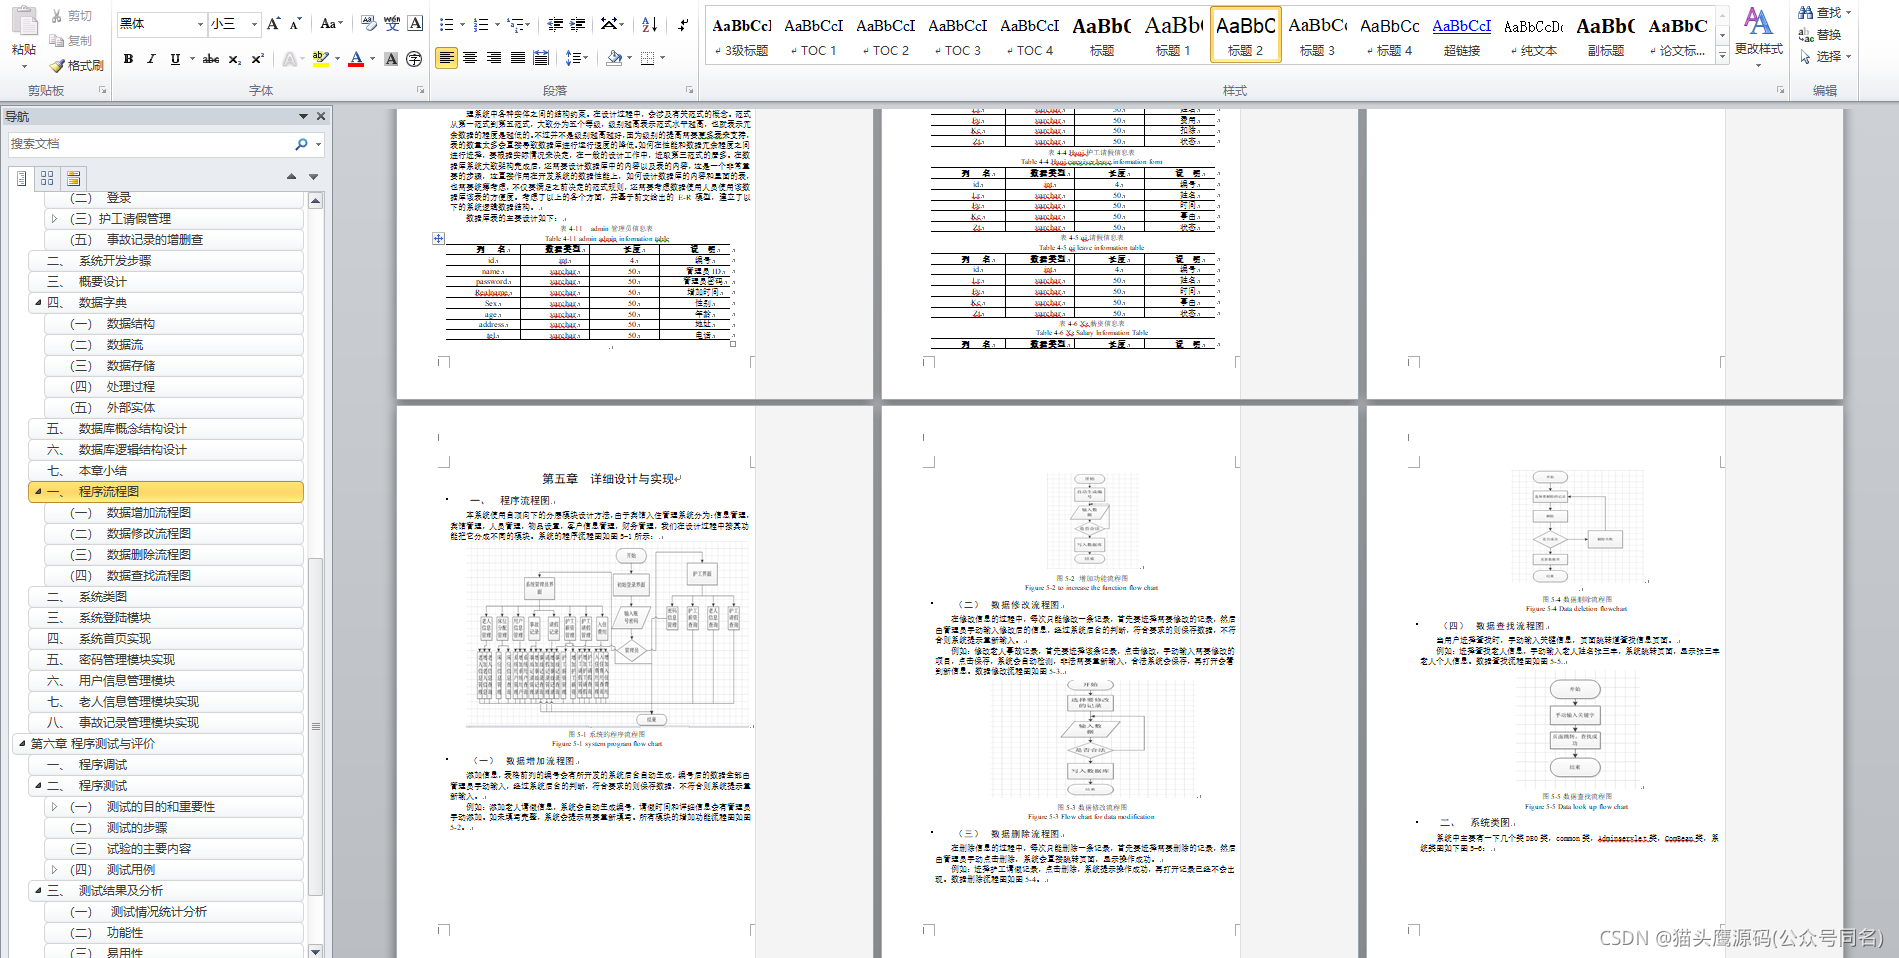Toggle italic formatting

[151, 59]
